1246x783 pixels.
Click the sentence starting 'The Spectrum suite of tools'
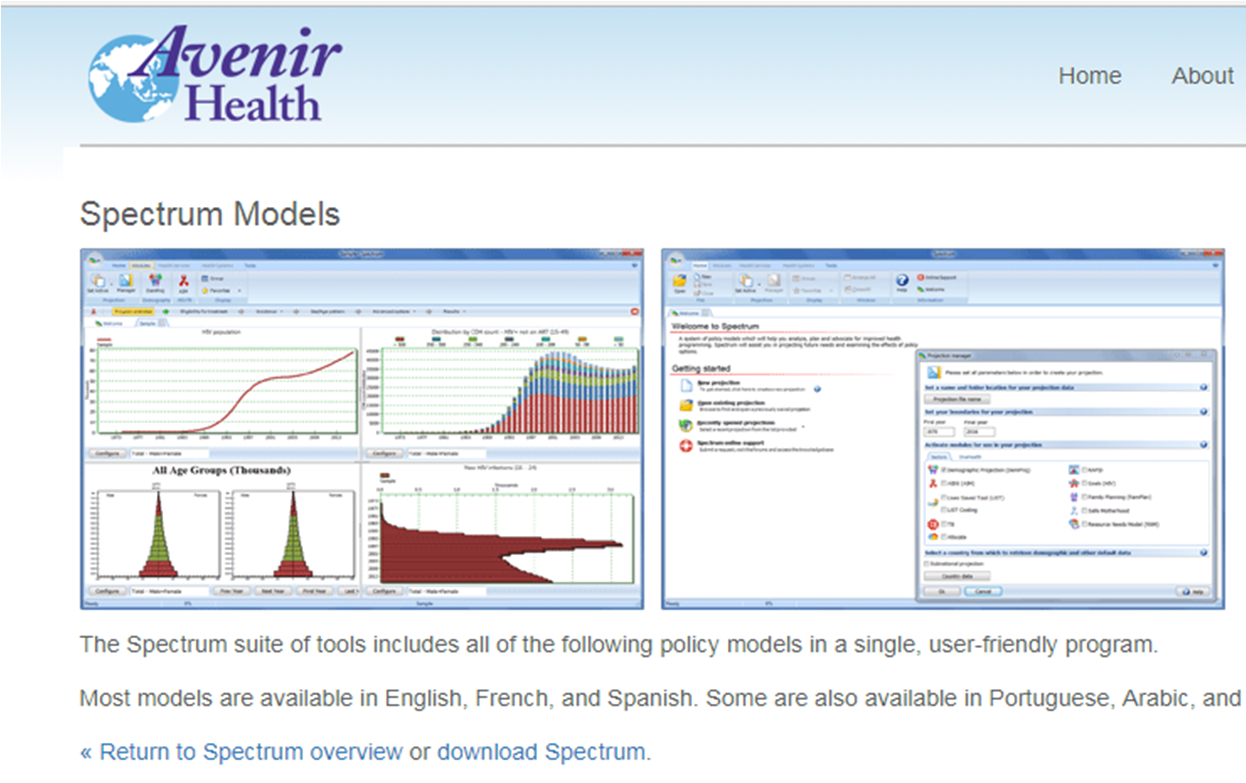[619, 645]
